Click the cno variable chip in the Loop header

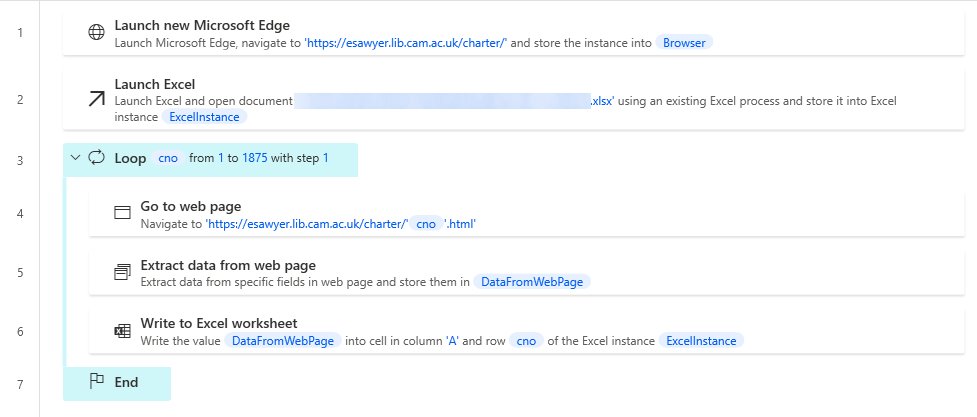168,158
